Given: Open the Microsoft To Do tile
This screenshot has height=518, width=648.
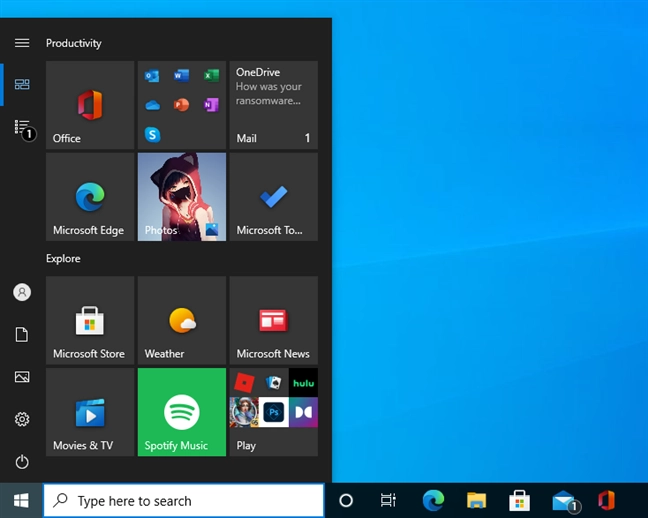Looking at the screenshot, I should point(274,197).
